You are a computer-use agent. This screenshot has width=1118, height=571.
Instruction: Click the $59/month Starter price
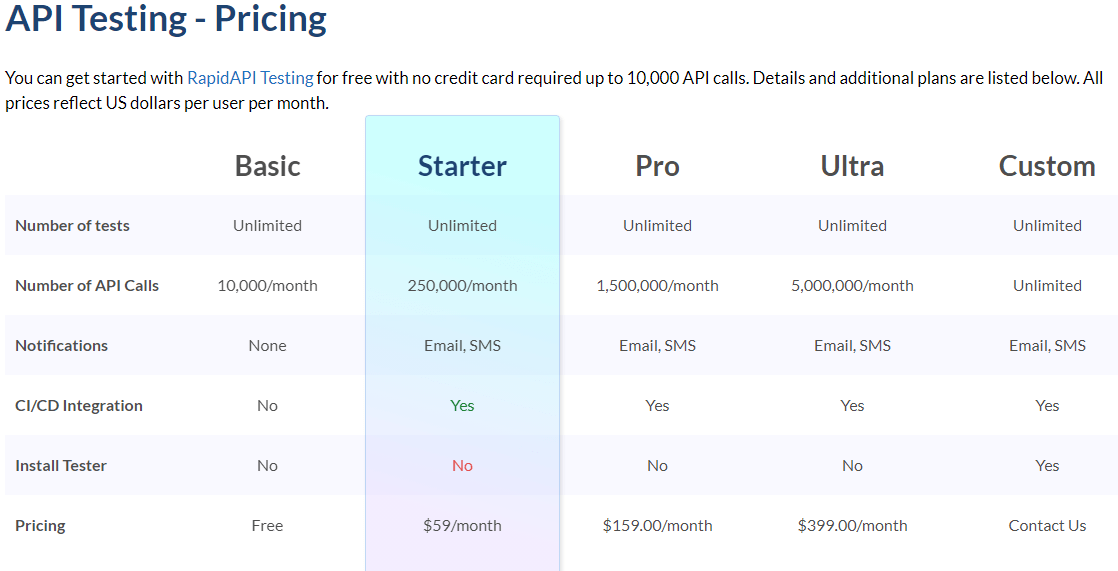(462, 525)
